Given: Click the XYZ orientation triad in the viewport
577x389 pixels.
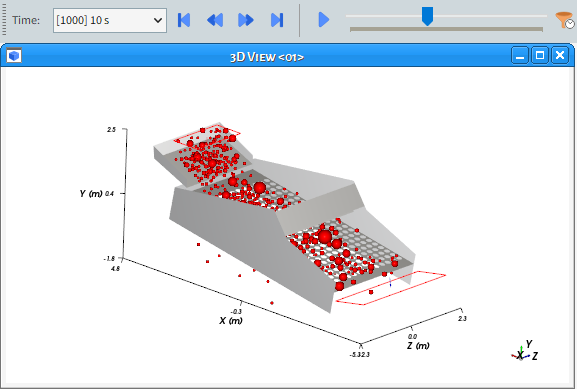Looking at the screenshot, I should pyautogui.click(x=524, y=352).
